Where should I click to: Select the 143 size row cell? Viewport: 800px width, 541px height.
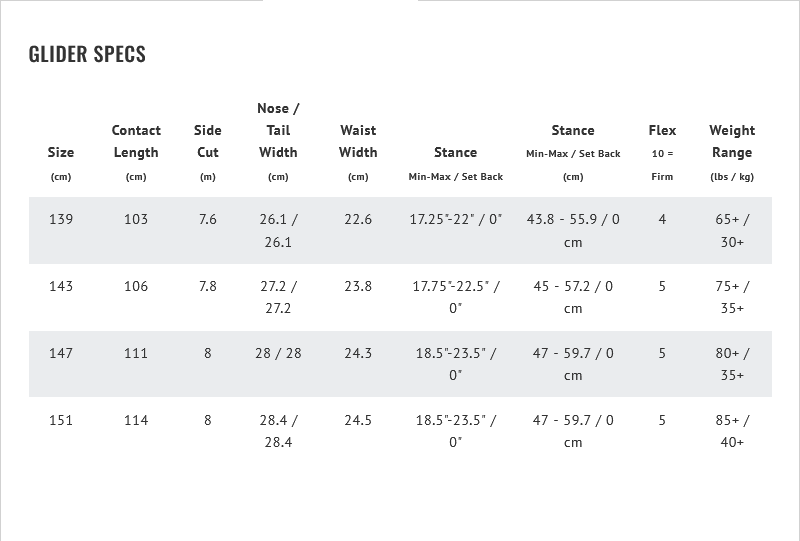[61, 286]
